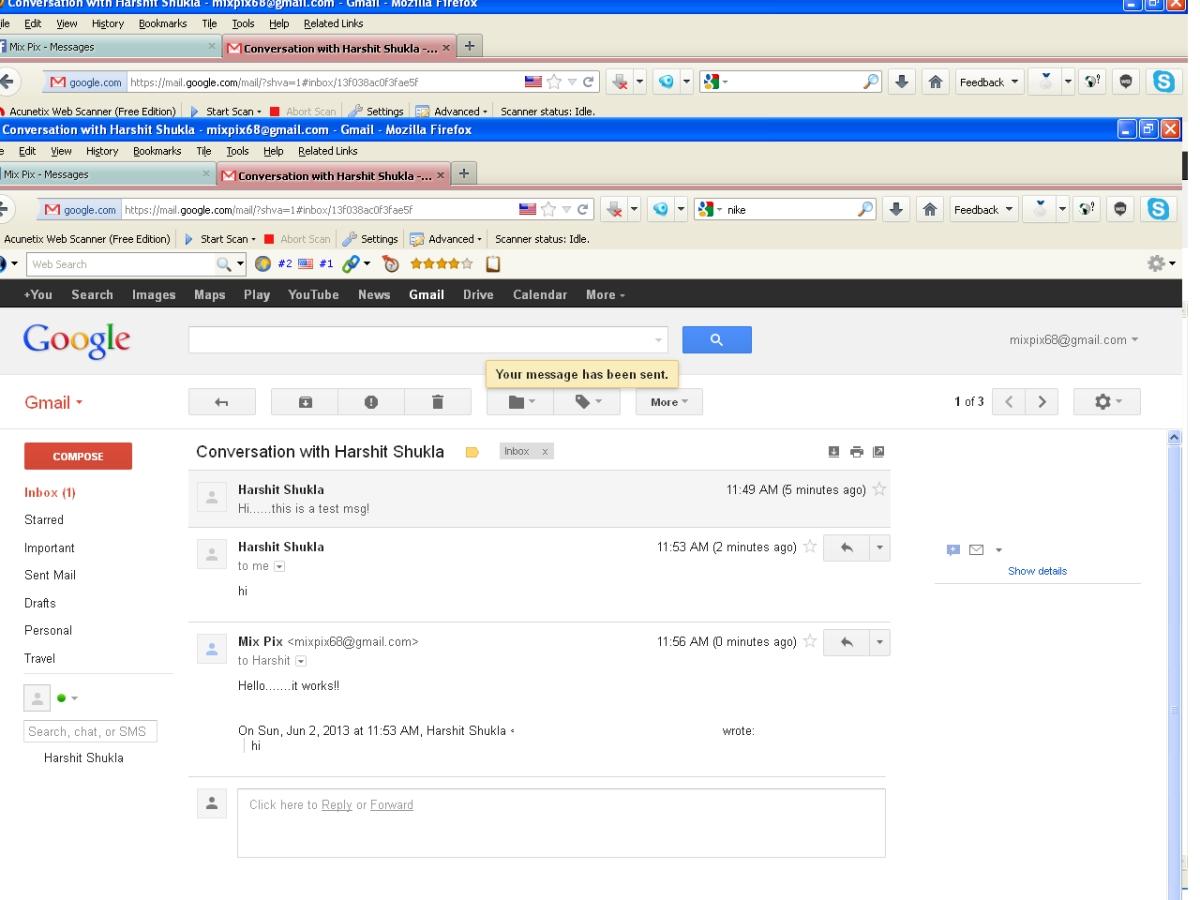1200x900 pixels.
Task: Open the Move to folder dropdown
Action: coord(521,402)
